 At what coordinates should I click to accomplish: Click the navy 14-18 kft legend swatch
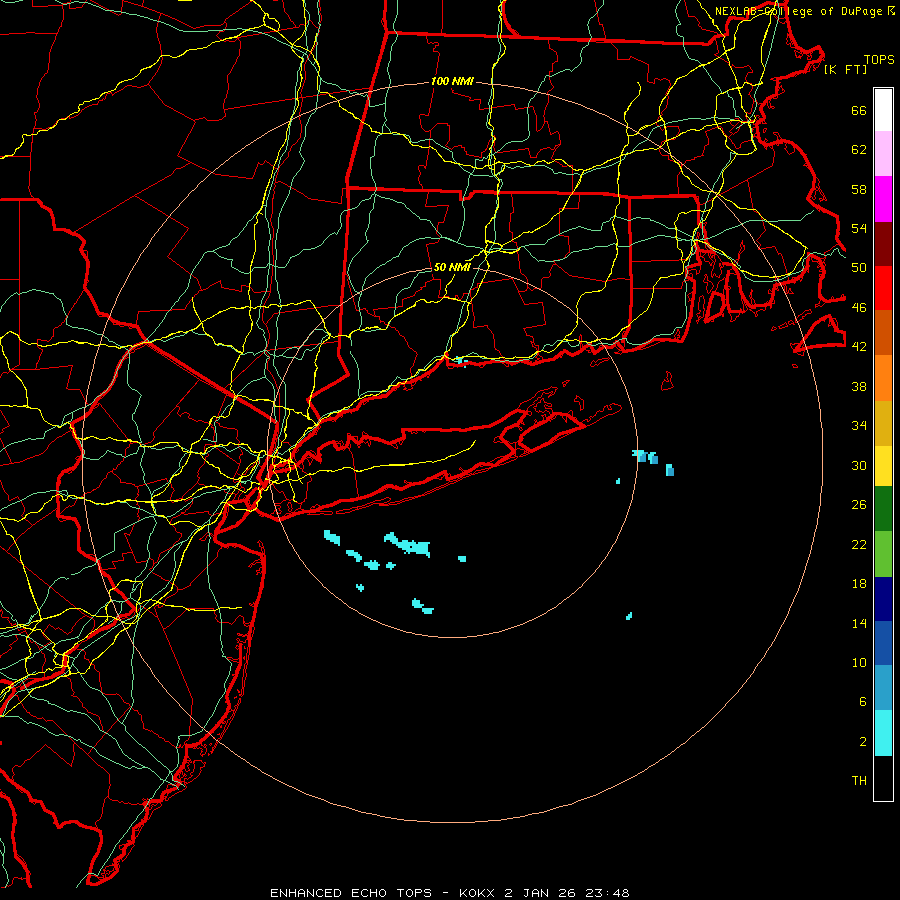883,599
